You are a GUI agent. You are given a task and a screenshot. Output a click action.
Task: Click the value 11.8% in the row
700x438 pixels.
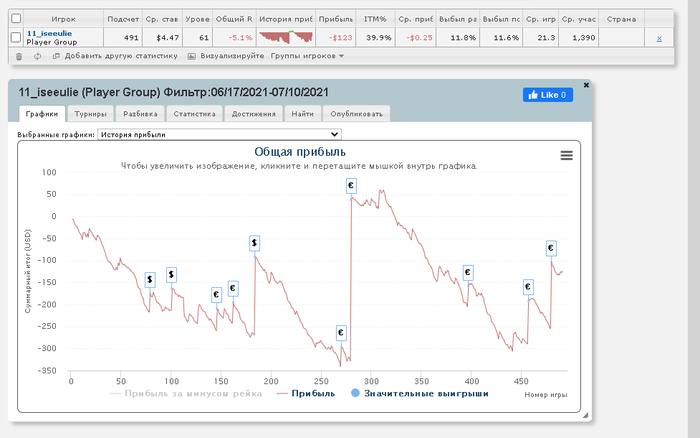(463, 38)
